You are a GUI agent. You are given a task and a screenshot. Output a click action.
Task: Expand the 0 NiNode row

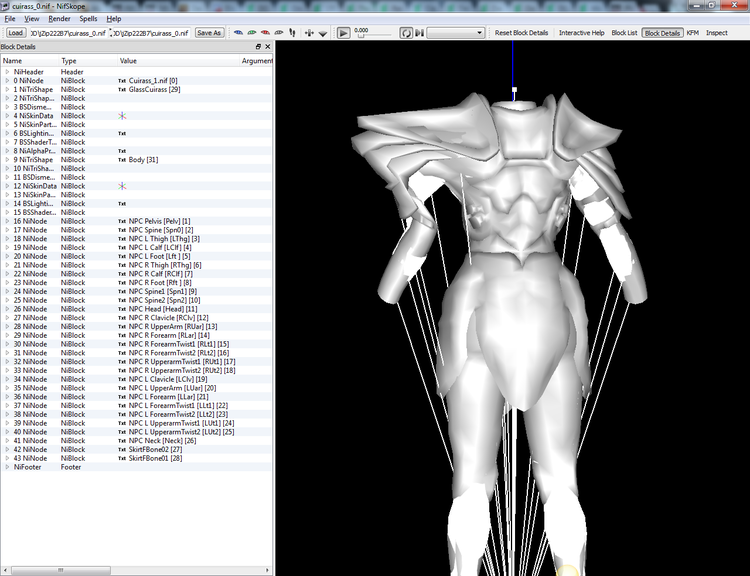click(7, 80)
